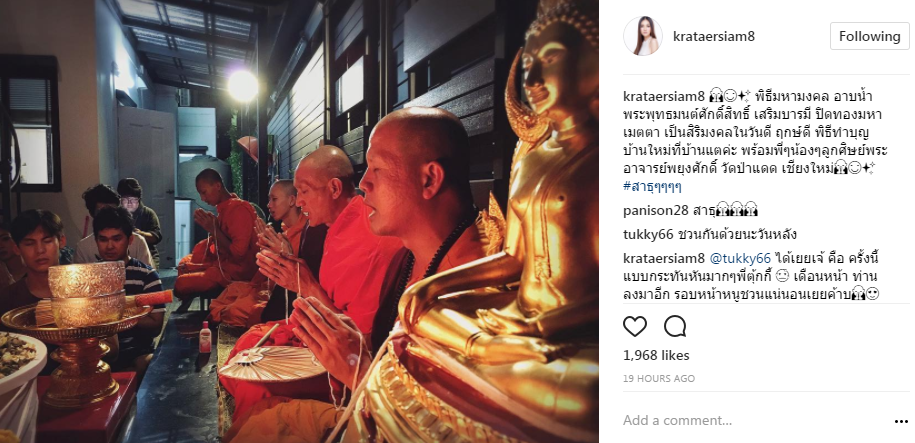Click the #สาธุๆๆๆๆ hashtag

(652, 187)
